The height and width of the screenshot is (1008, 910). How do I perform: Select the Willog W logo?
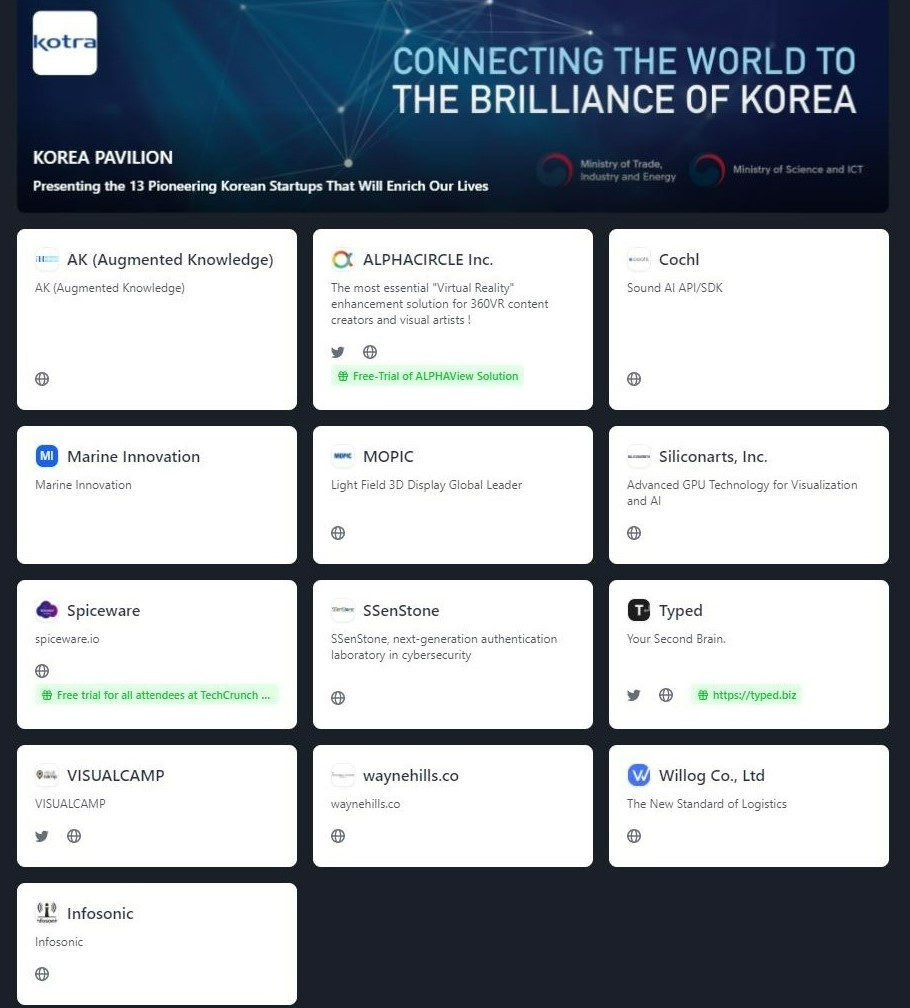639,775
